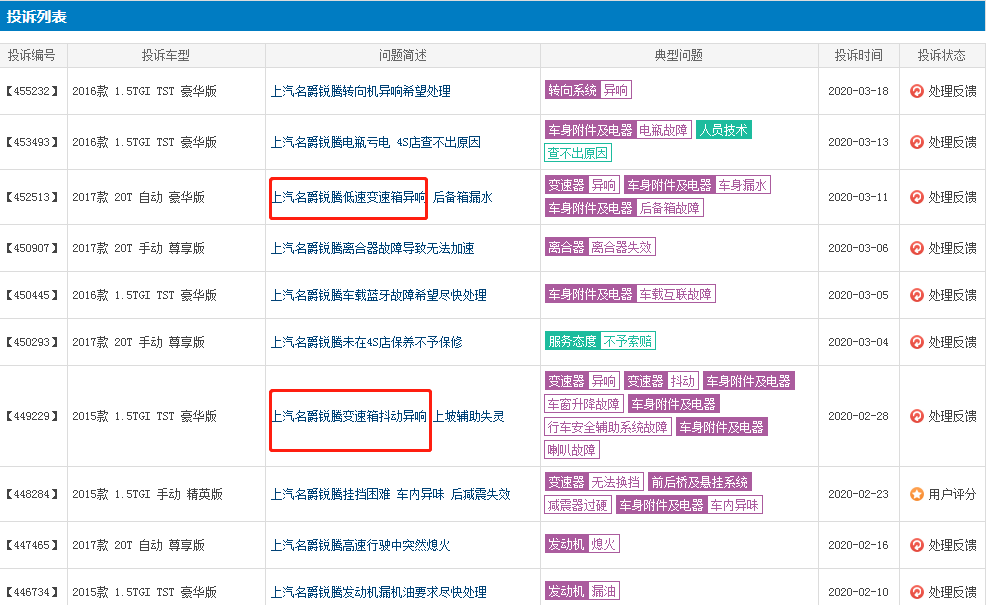Image resolution: width=987 pixels, height=605 pixels.
Task: Open the 未在4S店保养不予保修 complaint link
Action: [366, 342]
